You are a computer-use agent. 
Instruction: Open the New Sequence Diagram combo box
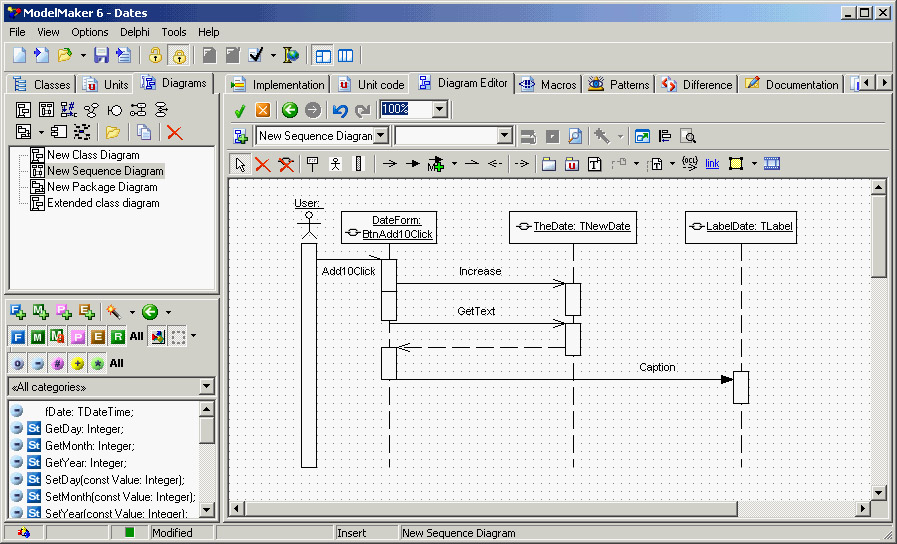tap(381, 136)
